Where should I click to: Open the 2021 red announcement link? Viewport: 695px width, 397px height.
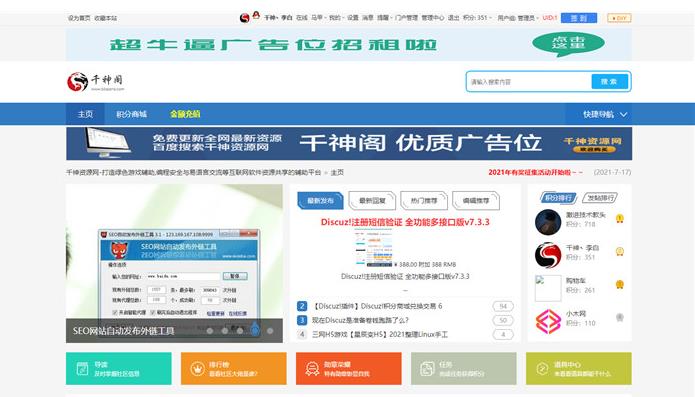(535, 172)
